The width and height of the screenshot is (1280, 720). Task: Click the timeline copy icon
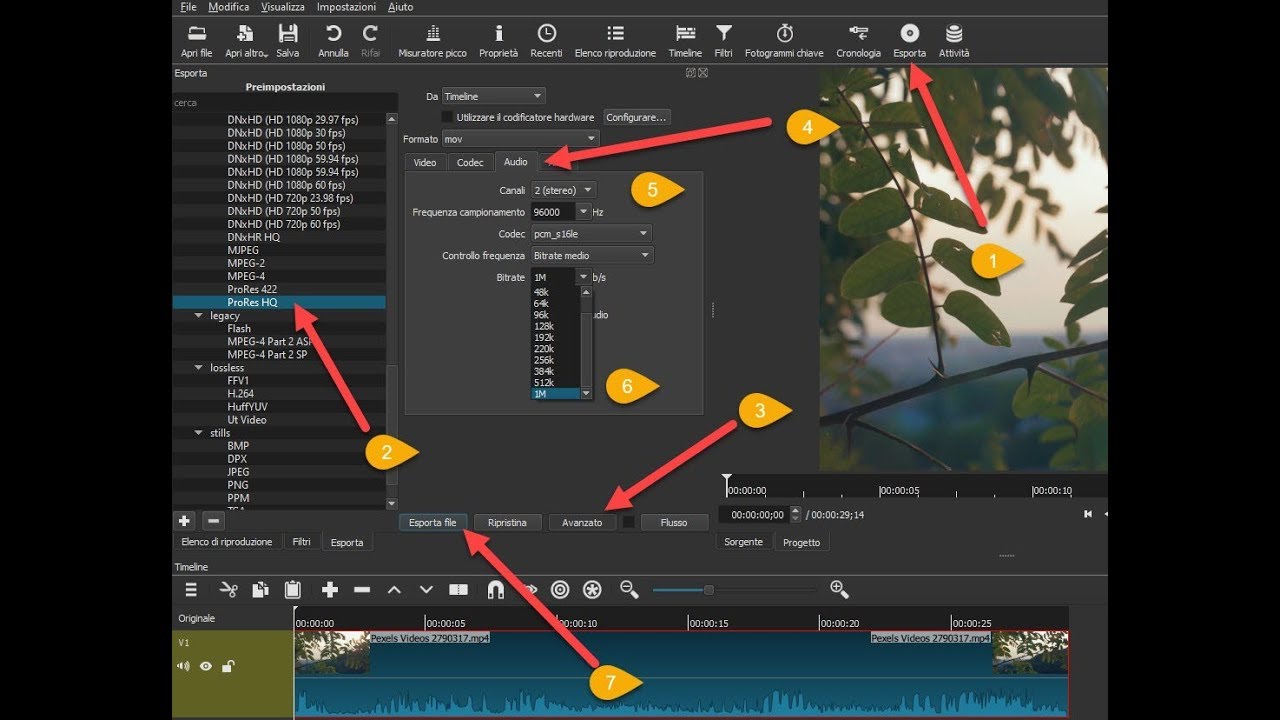pos(260,590)
